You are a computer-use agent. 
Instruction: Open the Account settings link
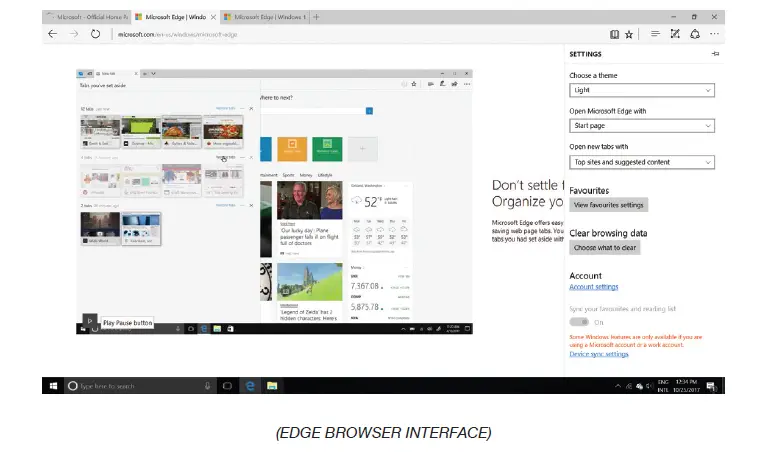(593, 287)
